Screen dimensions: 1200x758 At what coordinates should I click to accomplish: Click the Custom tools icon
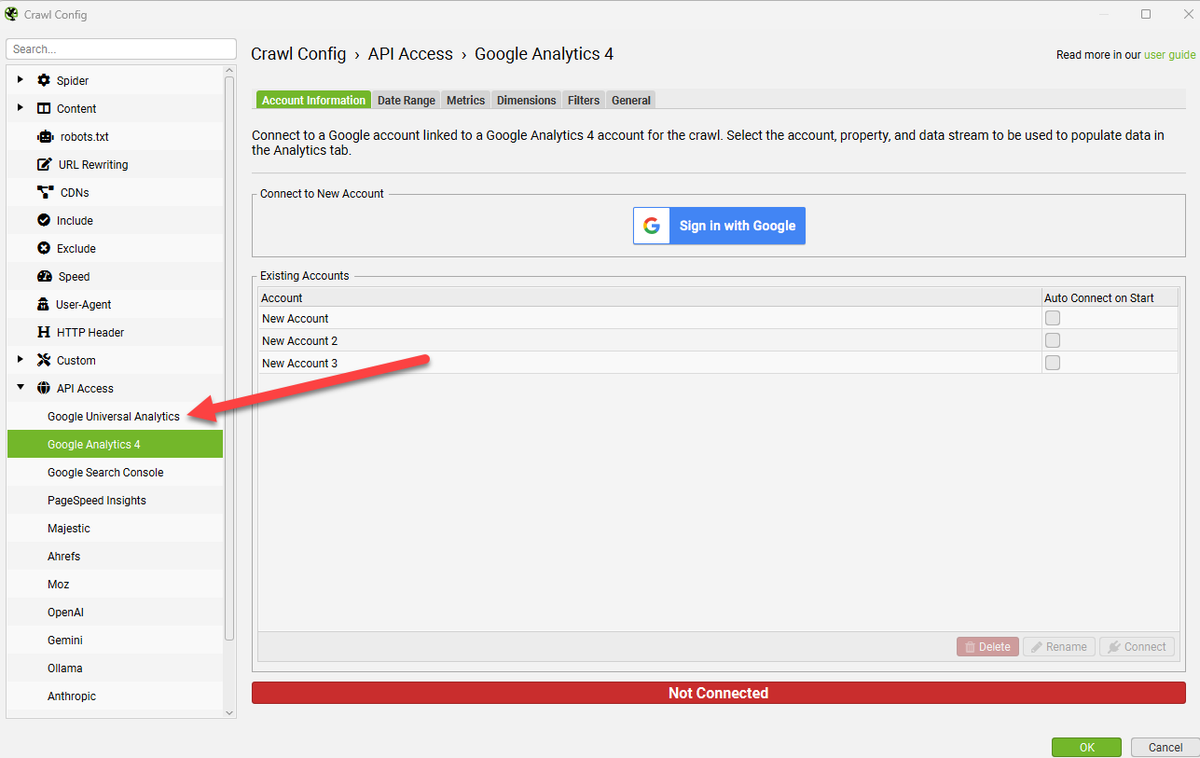tap(44, 360)
